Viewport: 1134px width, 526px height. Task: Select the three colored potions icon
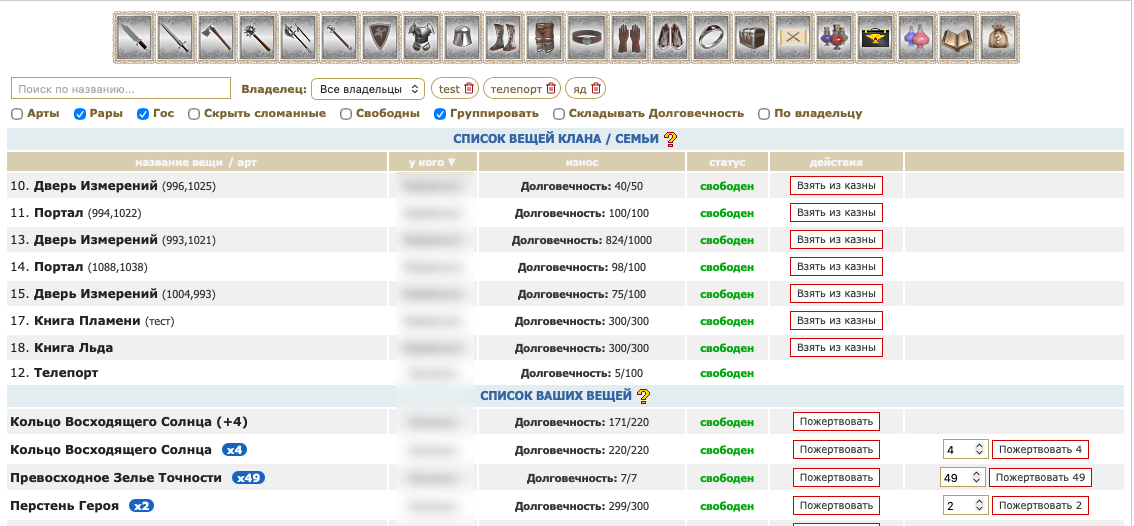(835, 38)
